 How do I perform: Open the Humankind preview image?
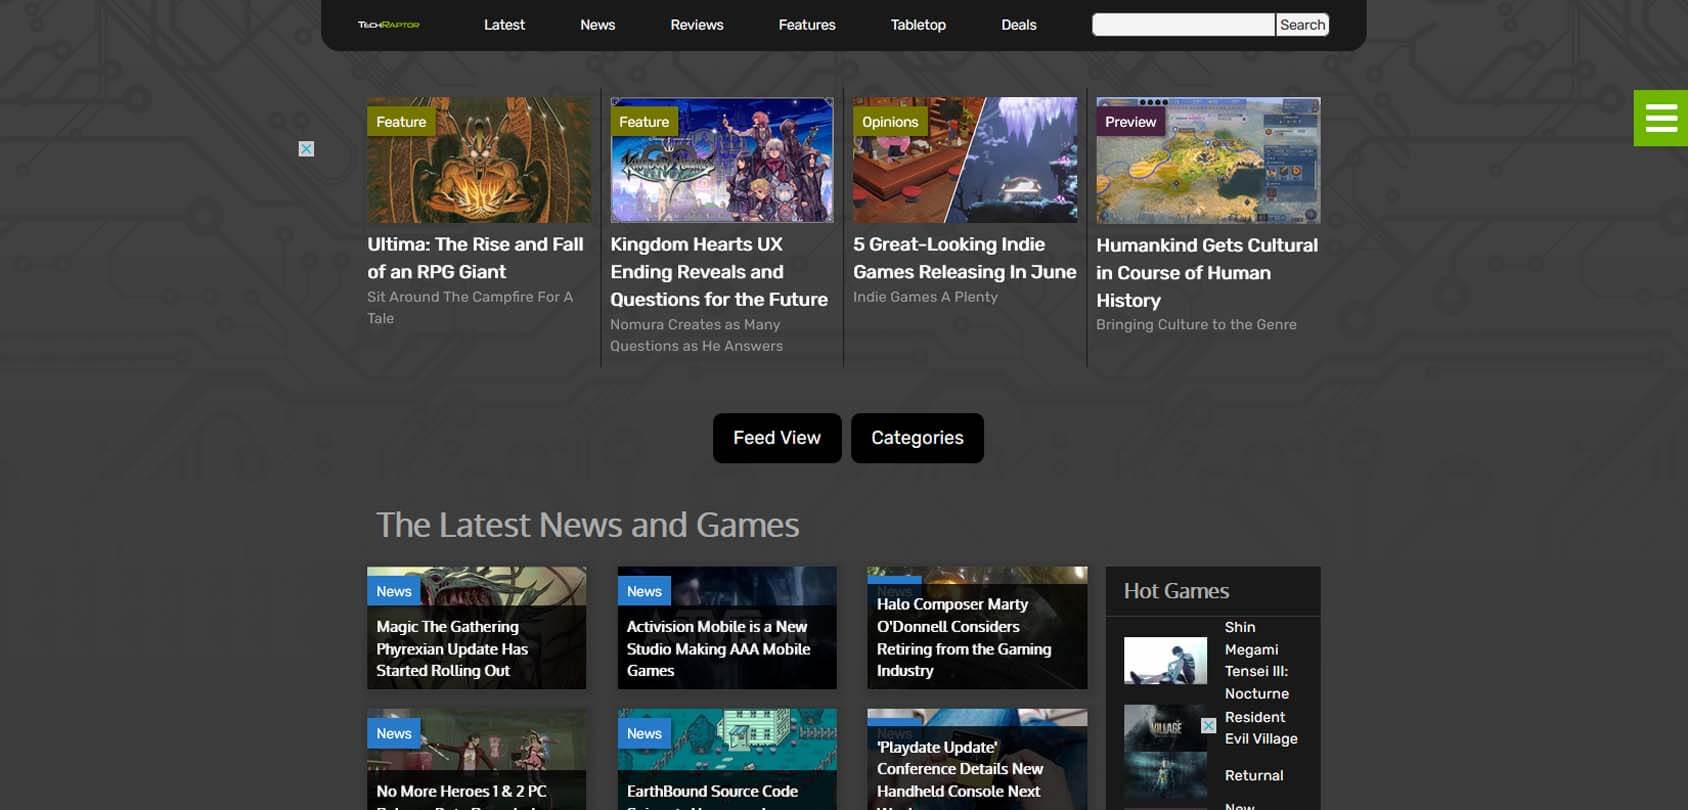click(1208, 160)
